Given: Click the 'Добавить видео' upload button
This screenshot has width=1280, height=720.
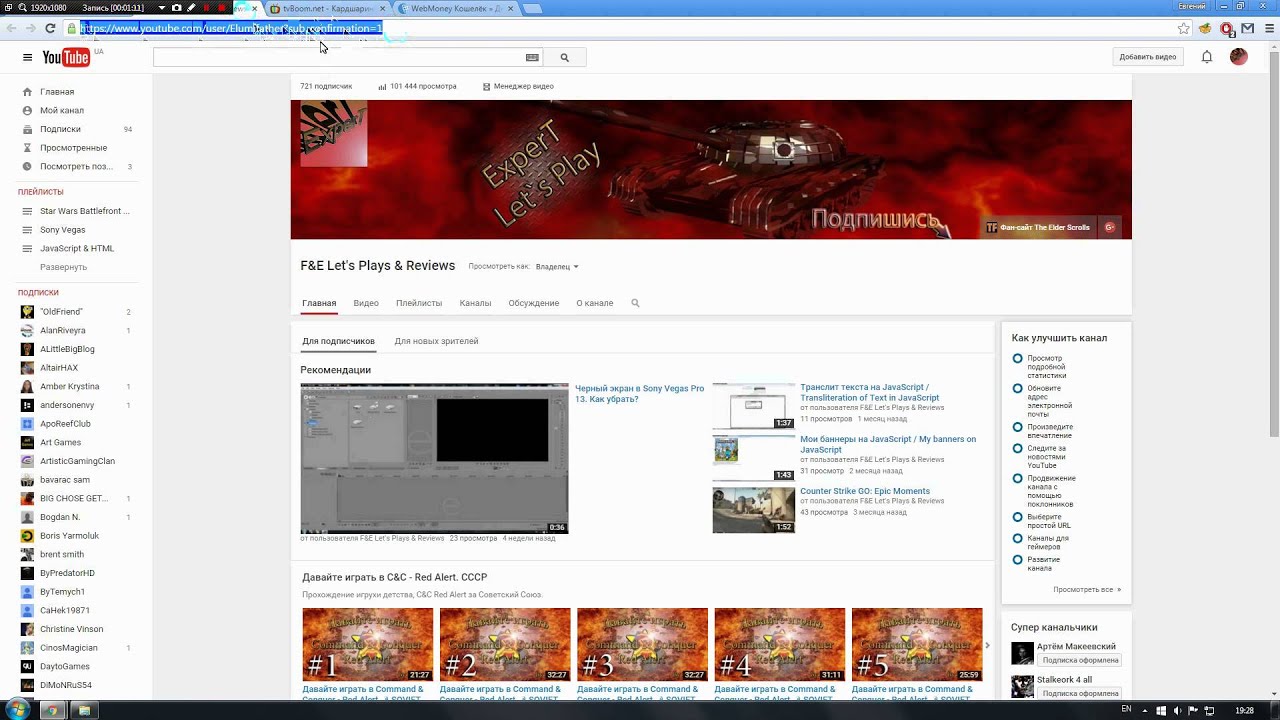Looking at the screenshot, I should point(1148,57).
